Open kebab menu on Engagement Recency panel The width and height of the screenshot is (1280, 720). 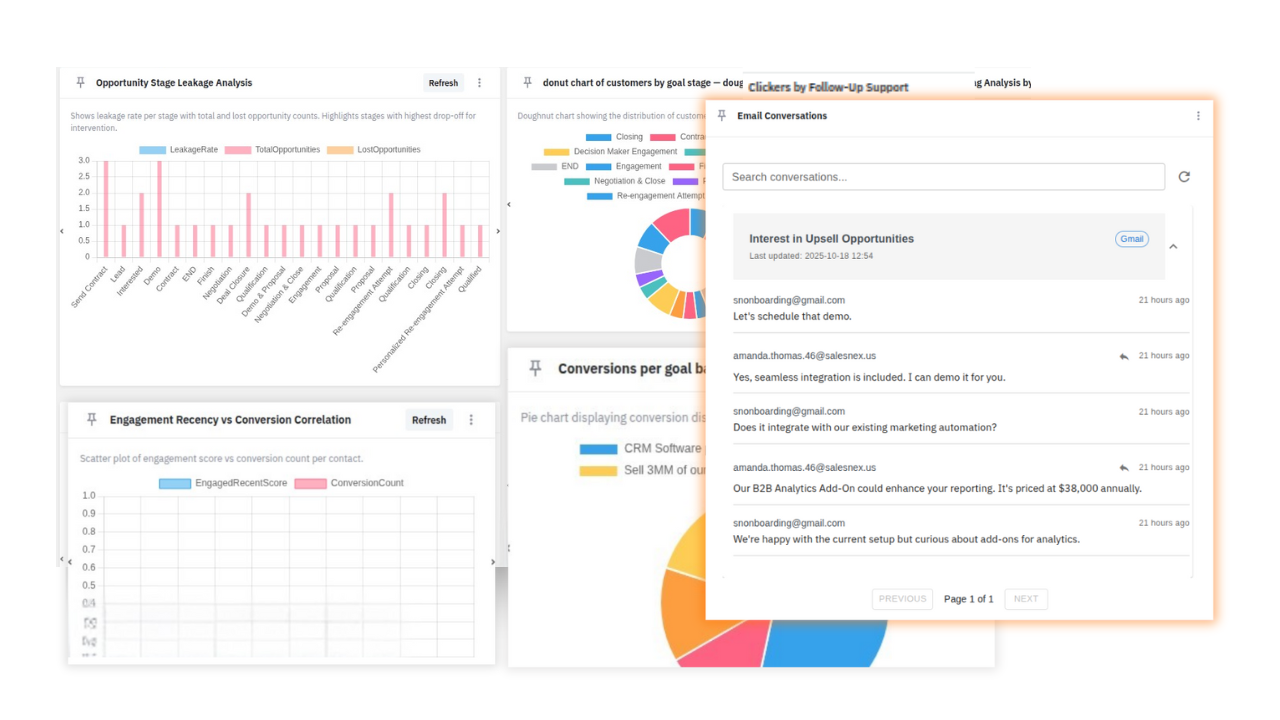pyautogui.click(x=471, y=420)
